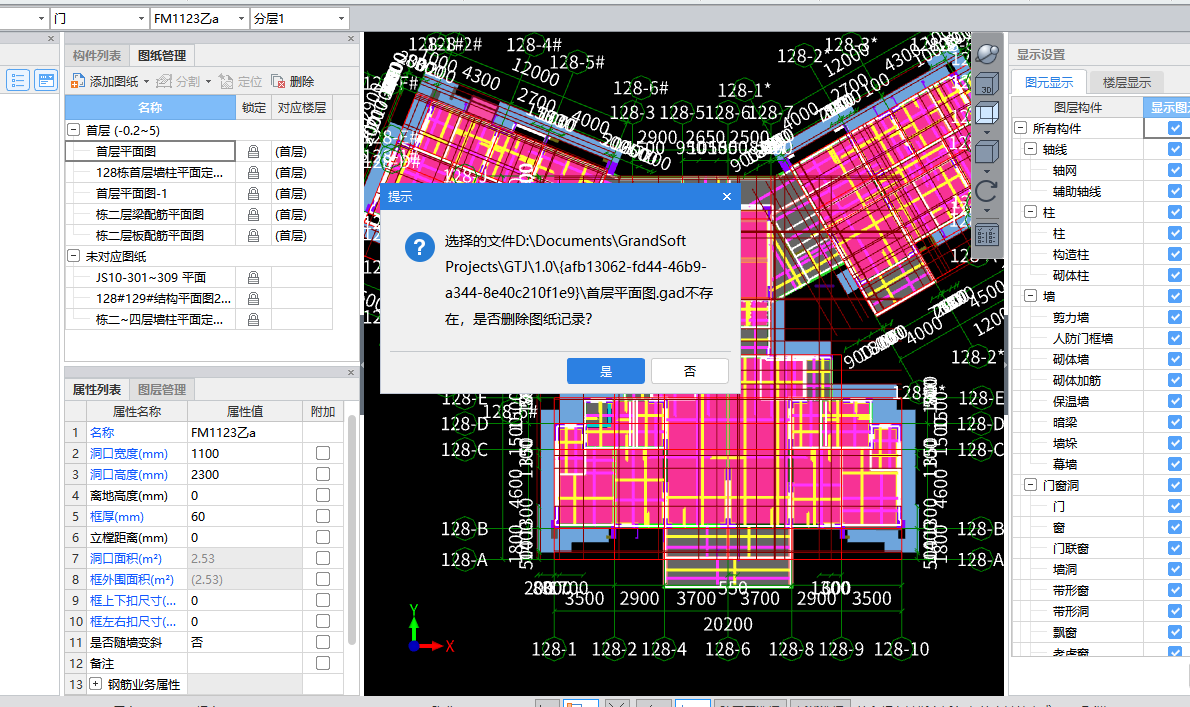Image resolution: width=1190 pixels, height=707 pixels.
Task: Select the wireframe cube display icon
Action: [x=987, y=113]
